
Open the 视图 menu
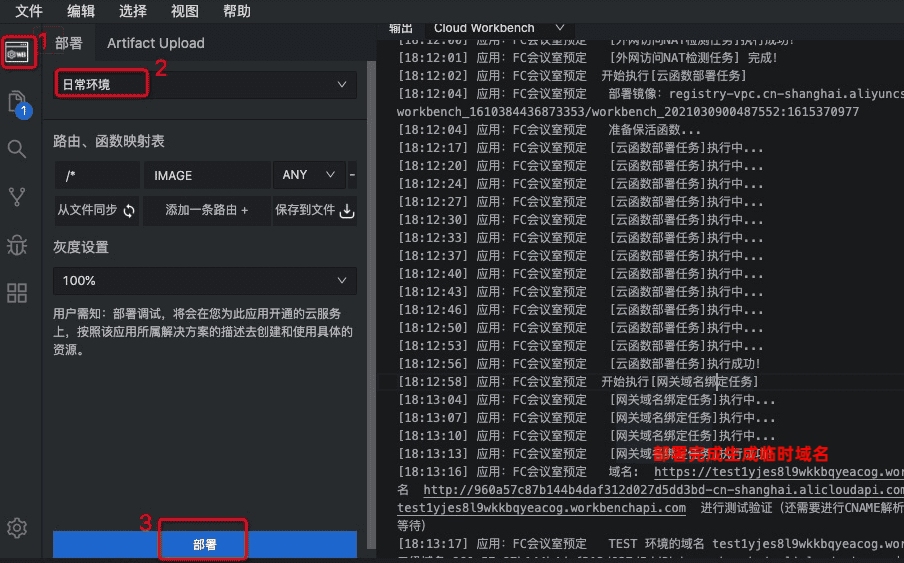click(184, 11)
